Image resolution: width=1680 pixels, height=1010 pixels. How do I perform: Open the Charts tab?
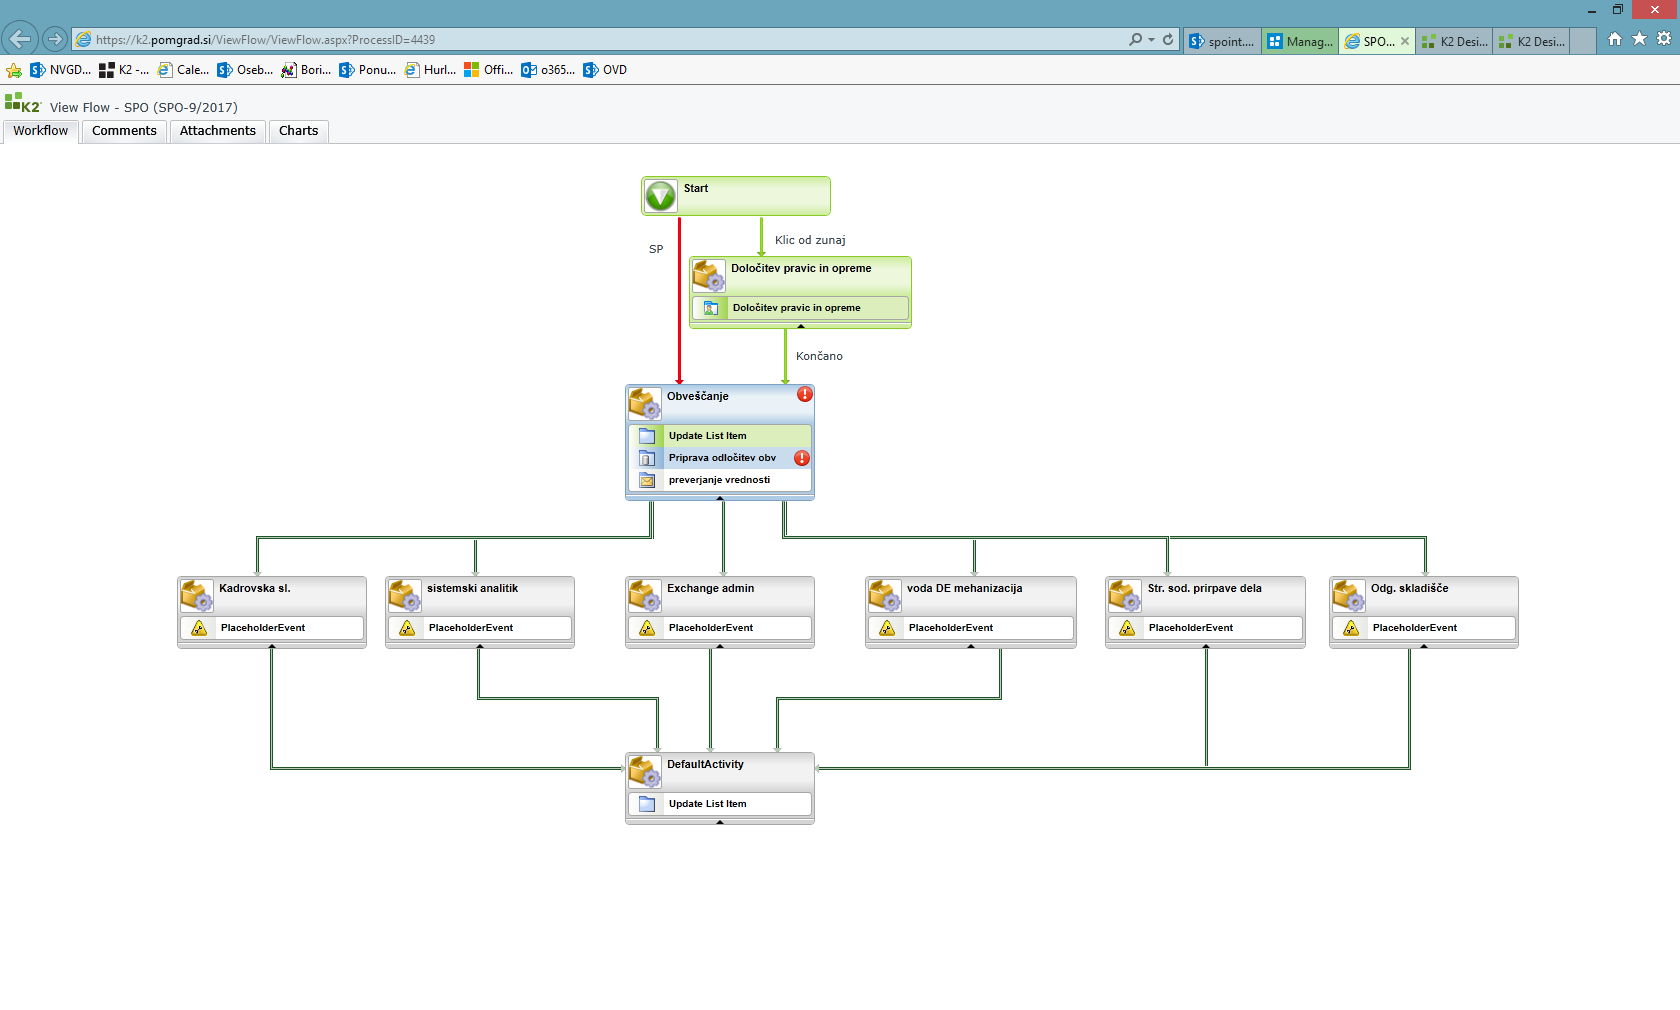pos(298,131)
